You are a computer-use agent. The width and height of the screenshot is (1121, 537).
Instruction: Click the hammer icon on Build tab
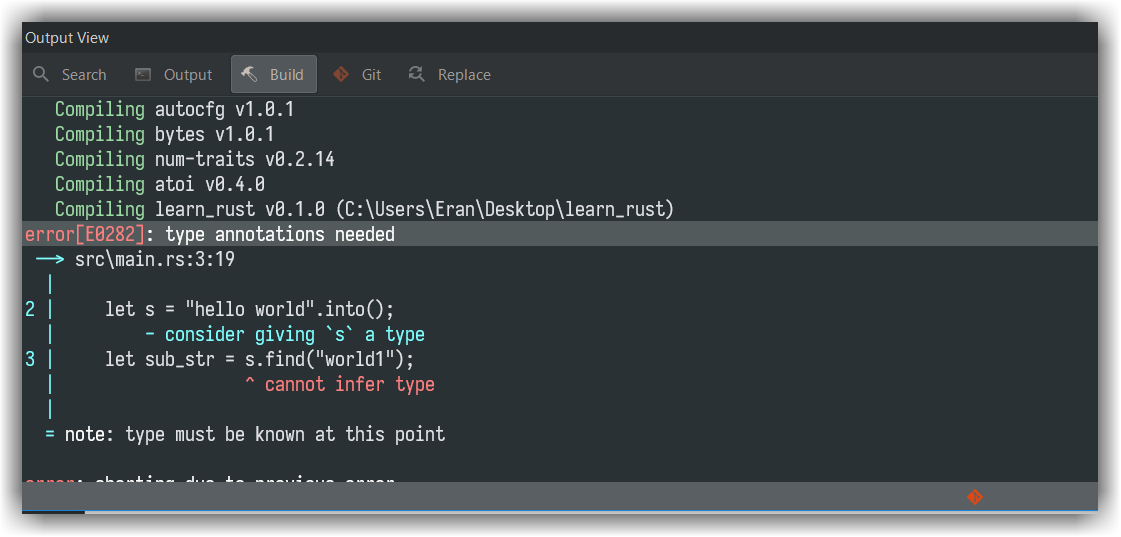tap(250, 74)
